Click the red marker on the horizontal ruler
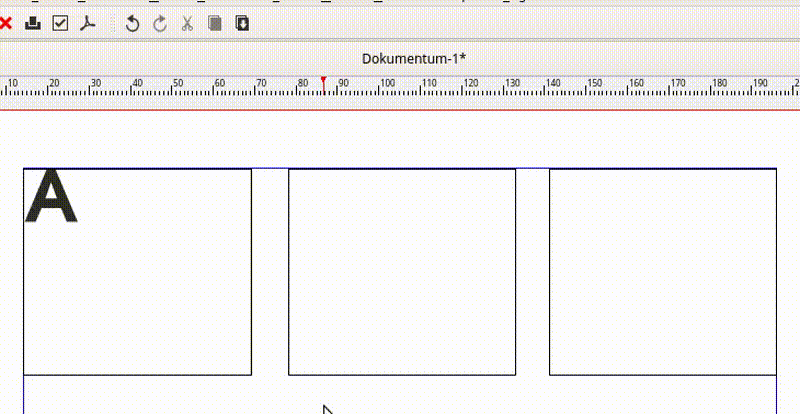 (323, 80)
